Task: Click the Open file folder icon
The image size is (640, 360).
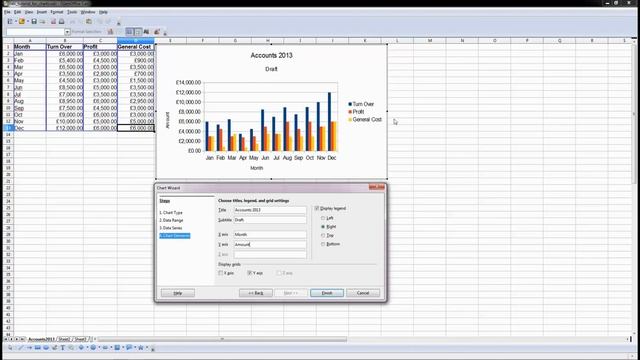Action: tap(22, 21)
